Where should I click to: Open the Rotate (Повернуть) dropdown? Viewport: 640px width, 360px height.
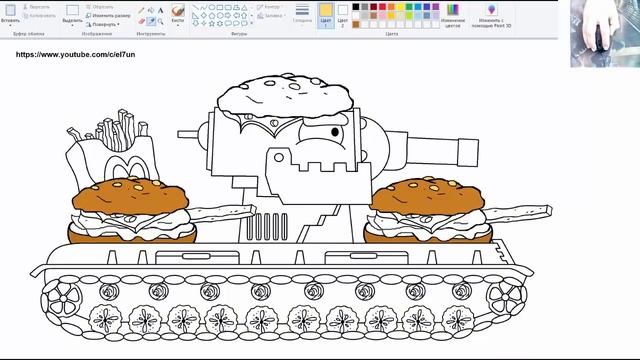tap(103, 24)
